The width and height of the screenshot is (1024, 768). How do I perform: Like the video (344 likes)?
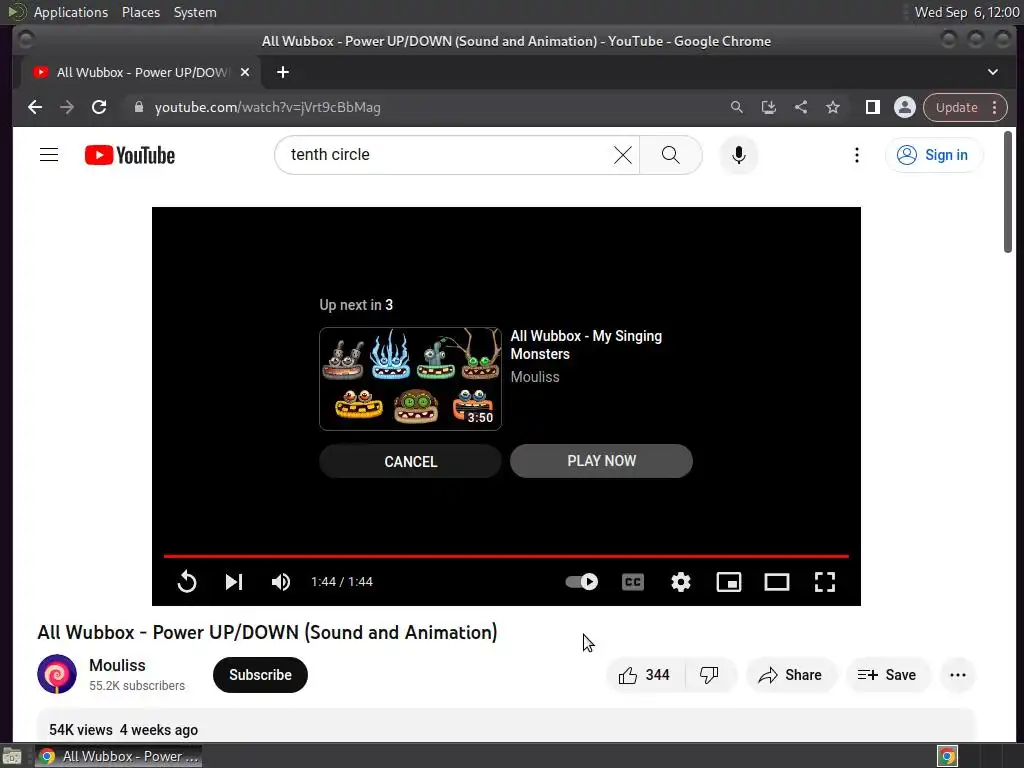(645, 675)
